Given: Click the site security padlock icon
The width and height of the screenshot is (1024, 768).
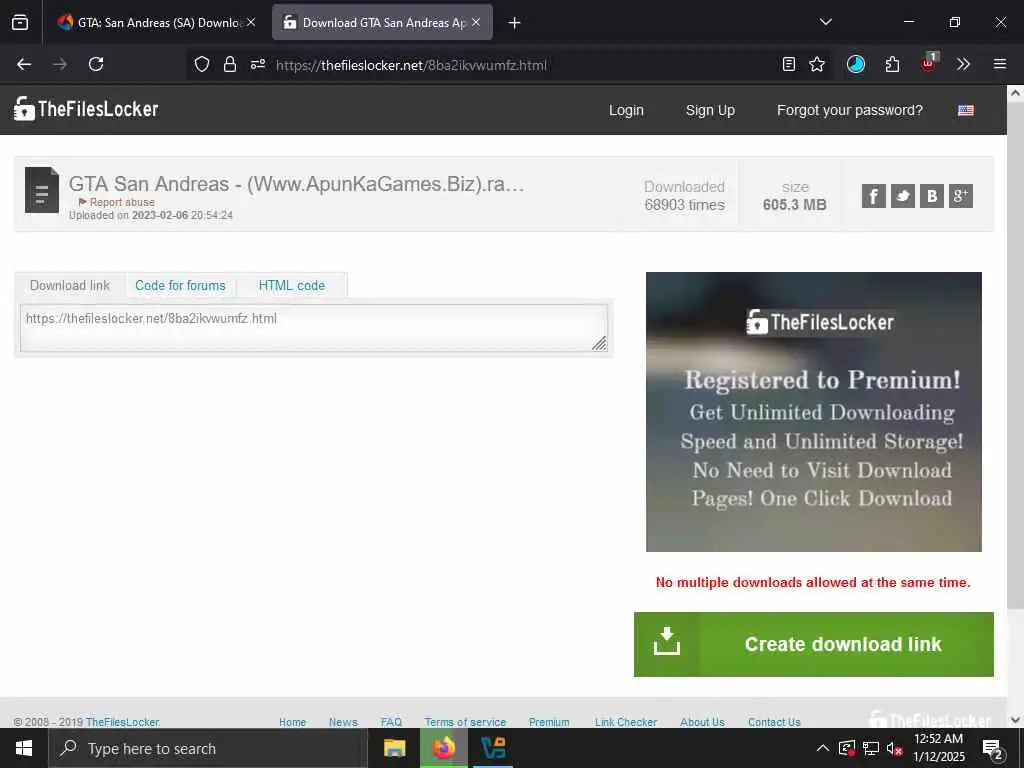Looking at the screenshot, I should tap(229, 64).
